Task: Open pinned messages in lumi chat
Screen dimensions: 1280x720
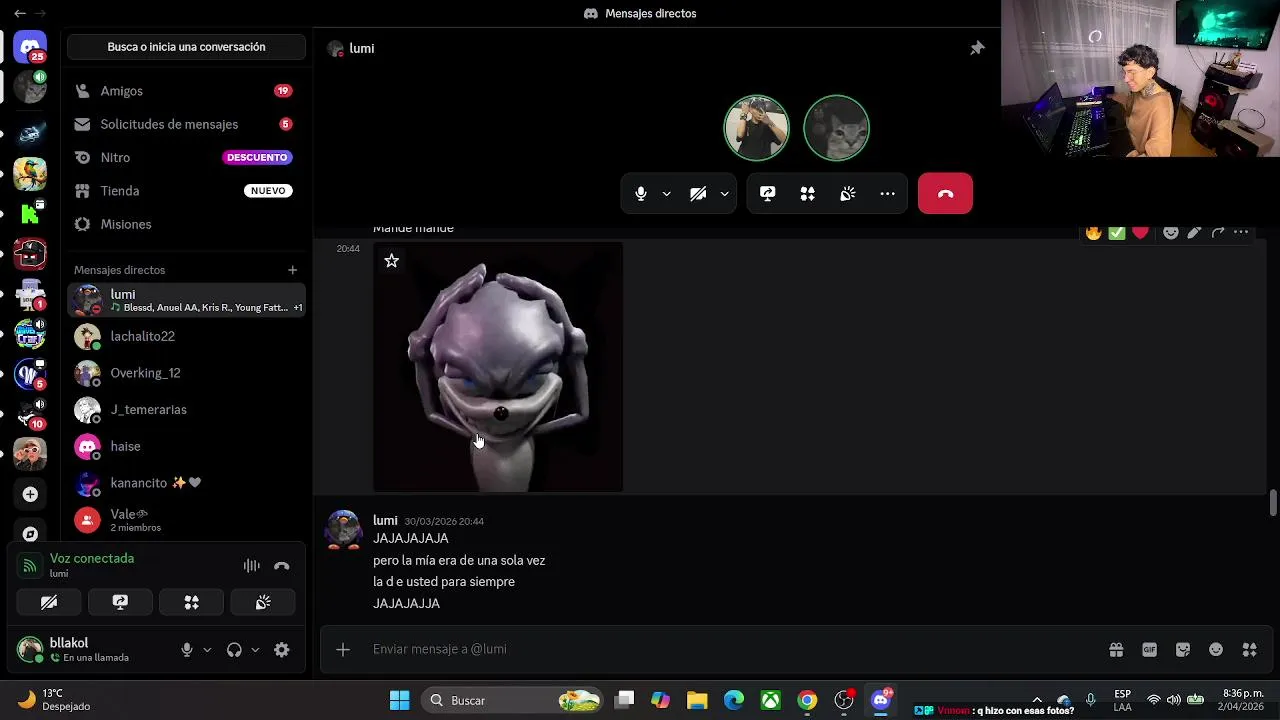Action: [x=977, y=48]
